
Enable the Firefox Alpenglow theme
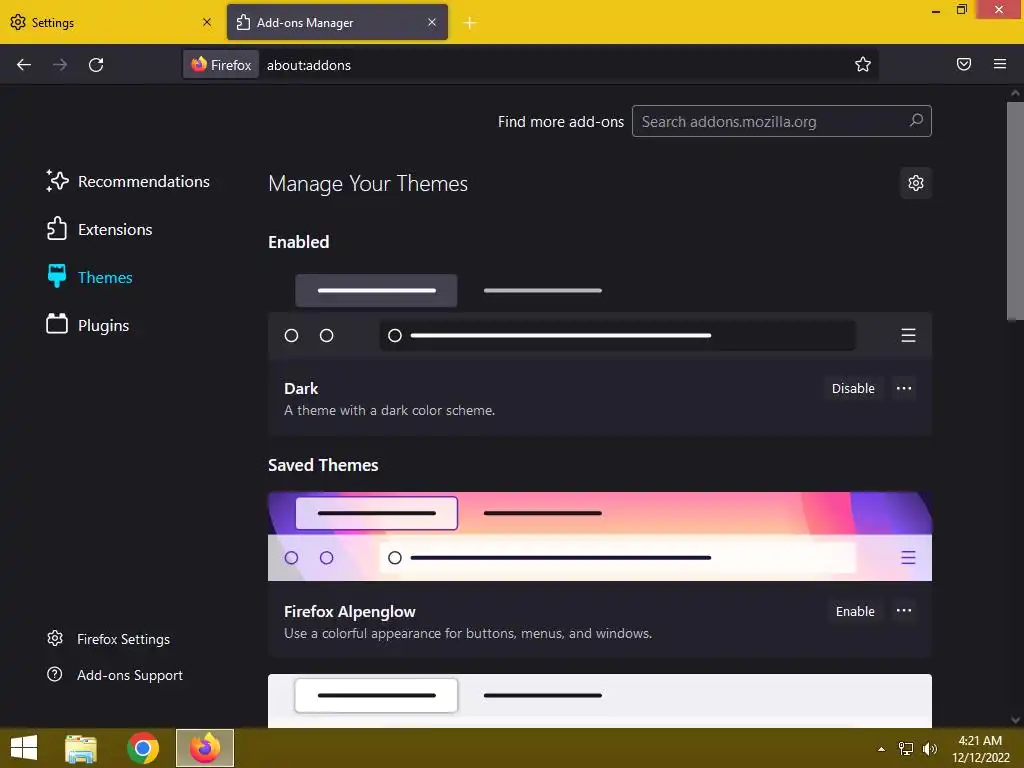pos(855,611)
